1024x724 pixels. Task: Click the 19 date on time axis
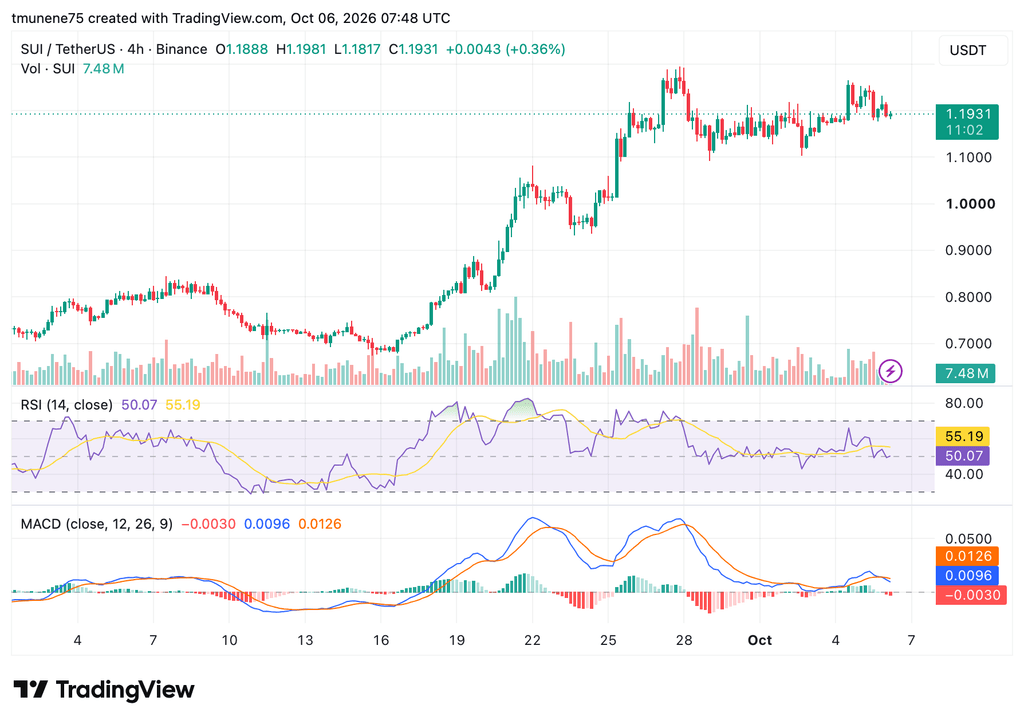456,640
